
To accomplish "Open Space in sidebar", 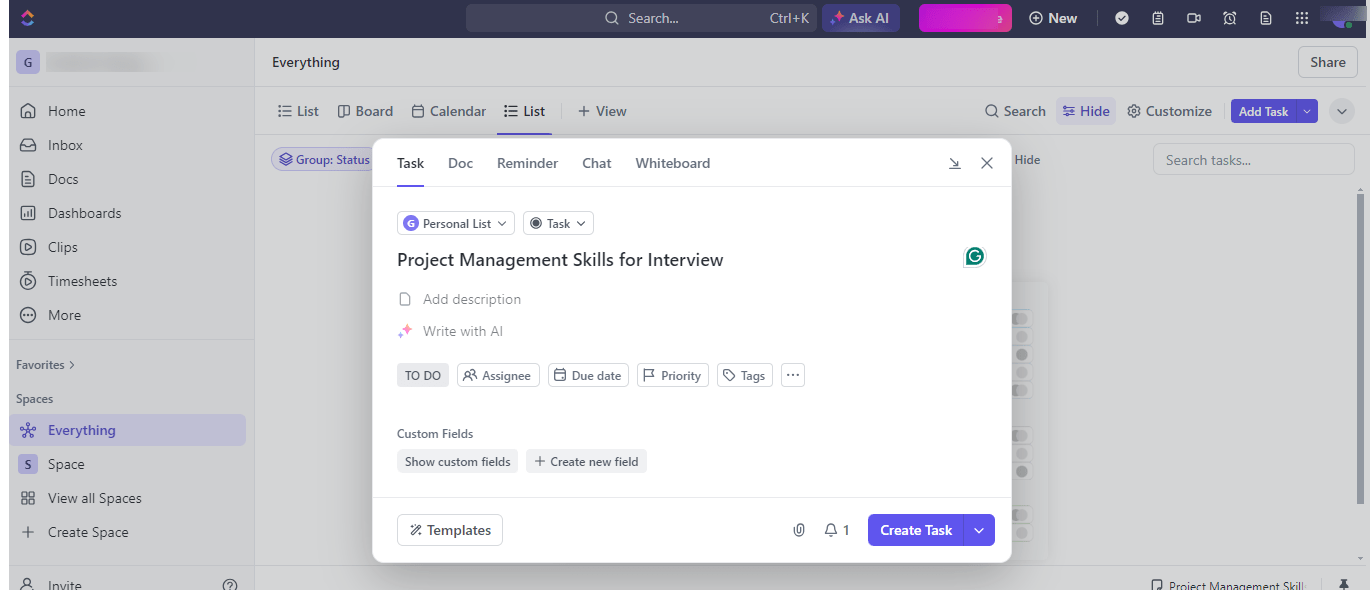I will pyautogui.click(x=66, y=464).
